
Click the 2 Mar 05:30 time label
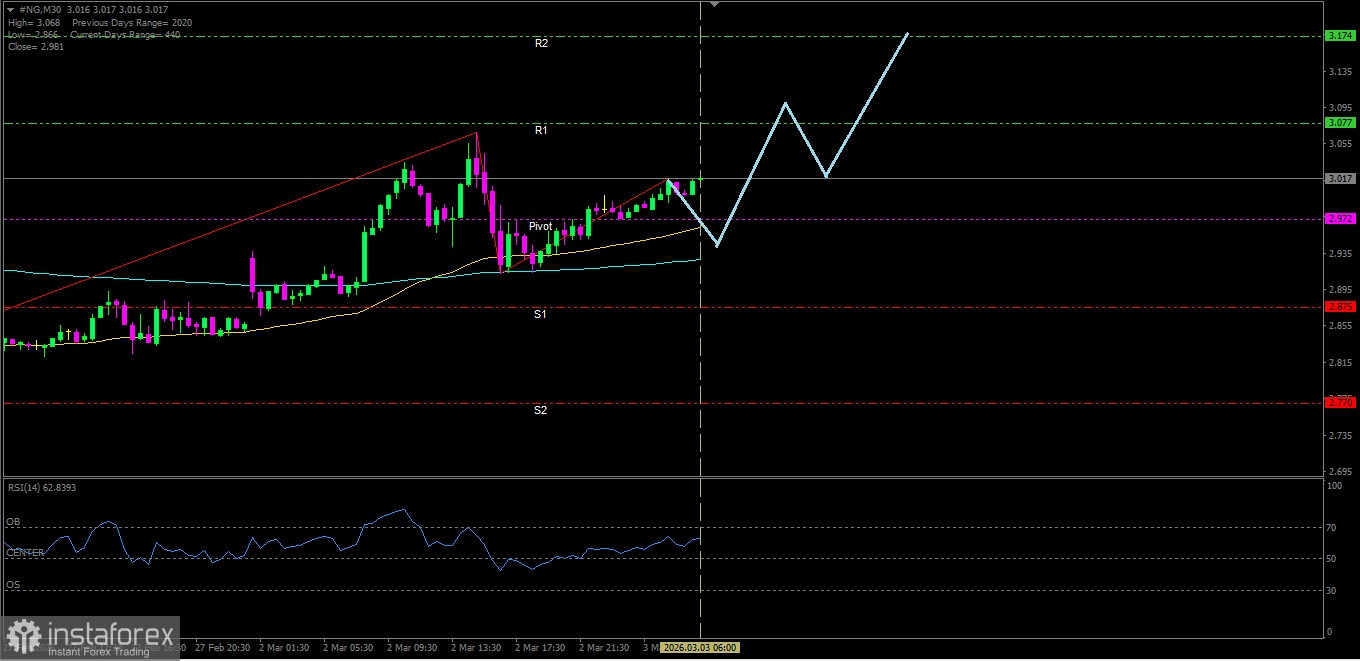point(349,648)
